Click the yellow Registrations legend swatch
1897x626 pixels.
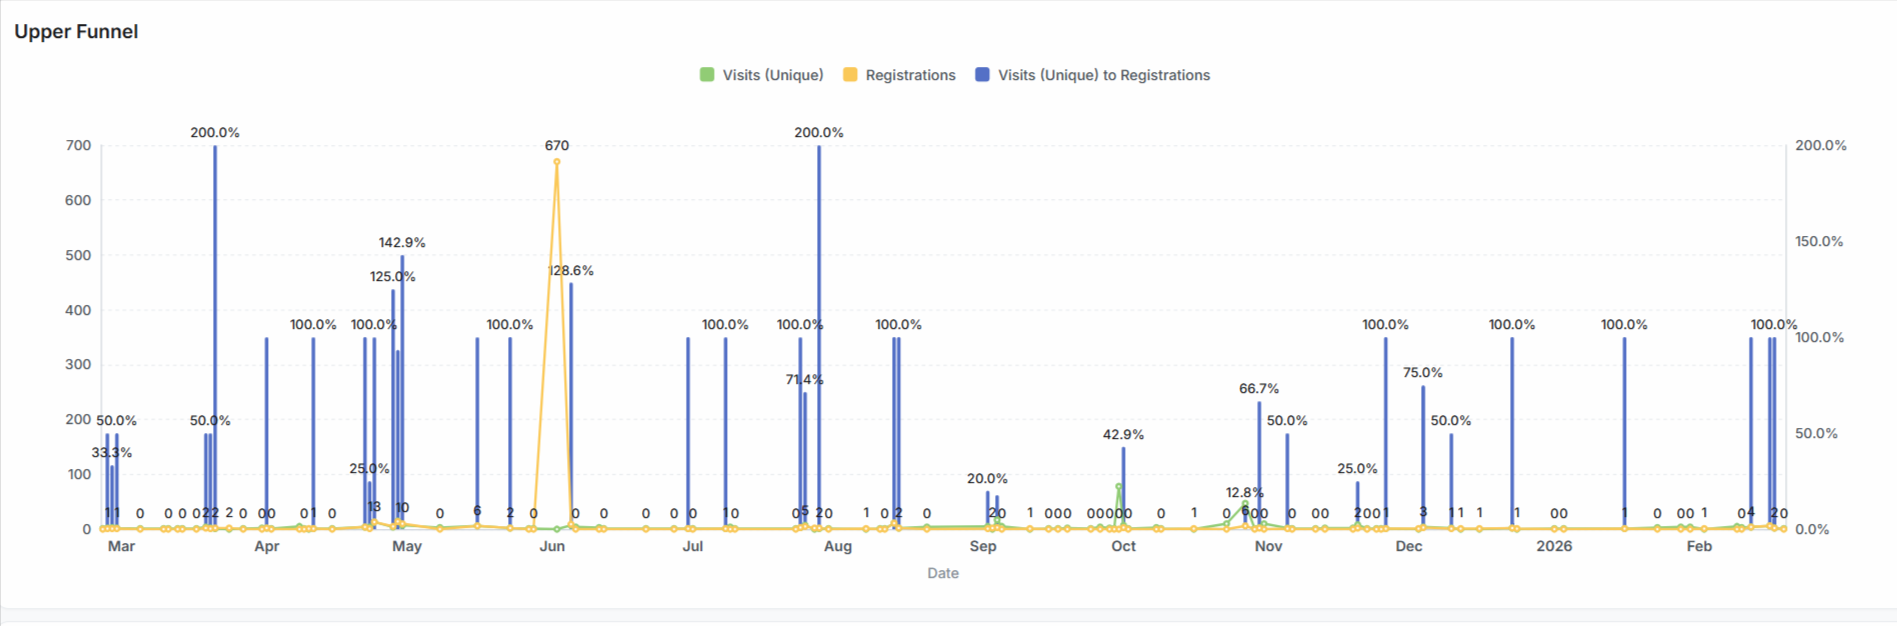tap(850, 75)
